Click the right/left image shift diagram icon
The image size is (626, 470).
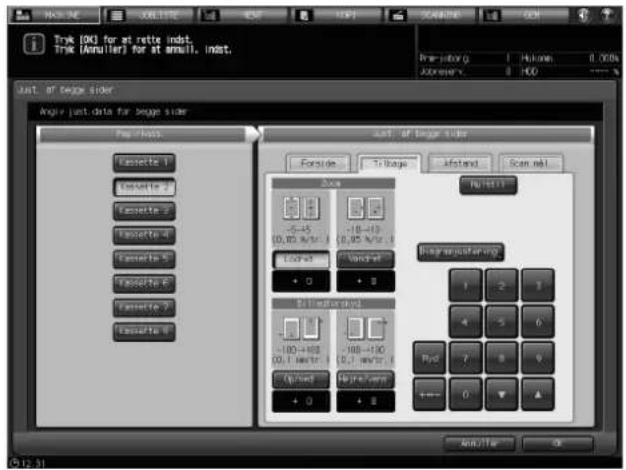(x=365, y=329)
